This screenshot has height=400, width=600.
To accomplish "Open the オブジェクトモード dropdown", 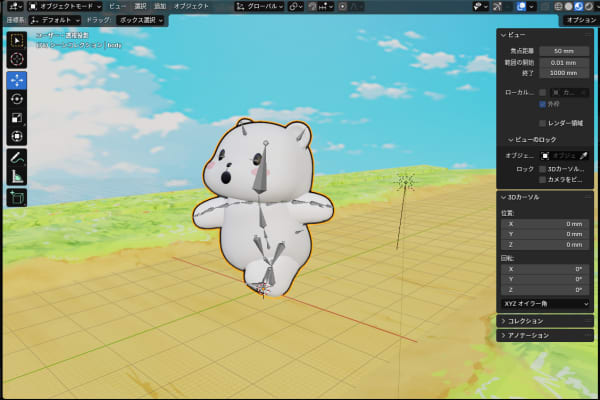I will point(65,6).
